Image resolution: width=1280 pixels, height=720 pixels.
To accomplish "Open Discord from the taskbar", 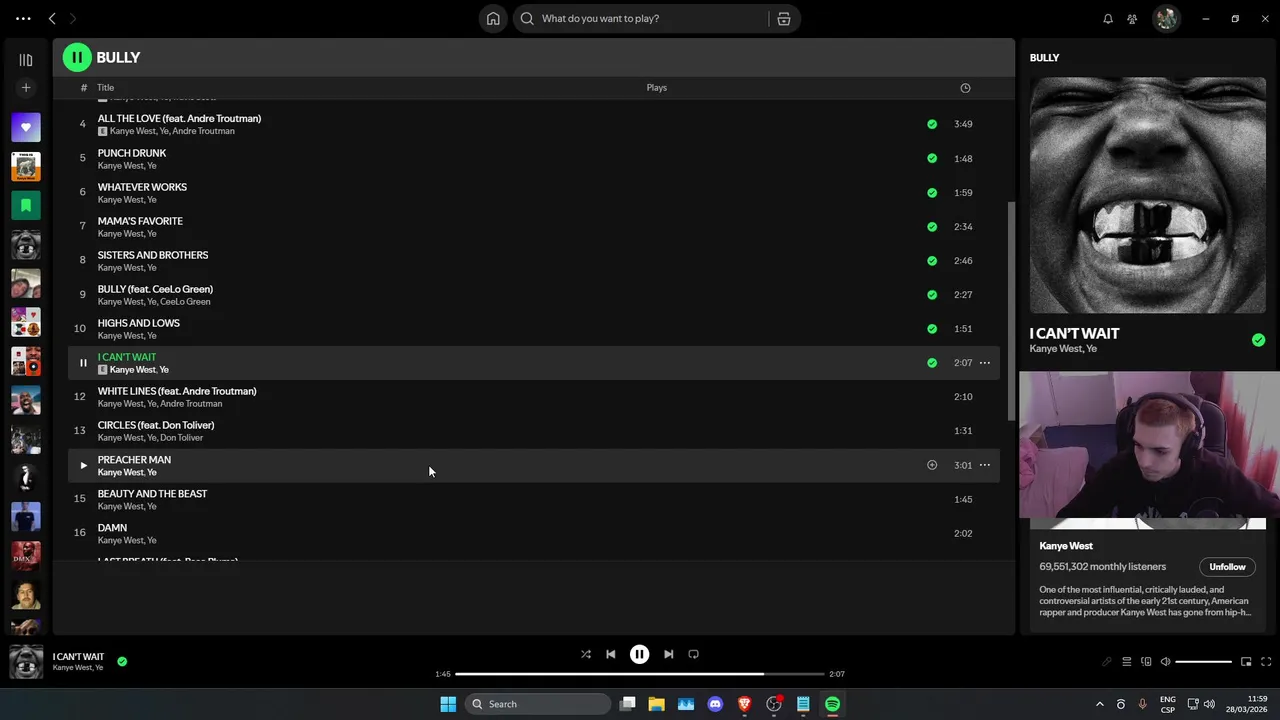I will point(715,704).
